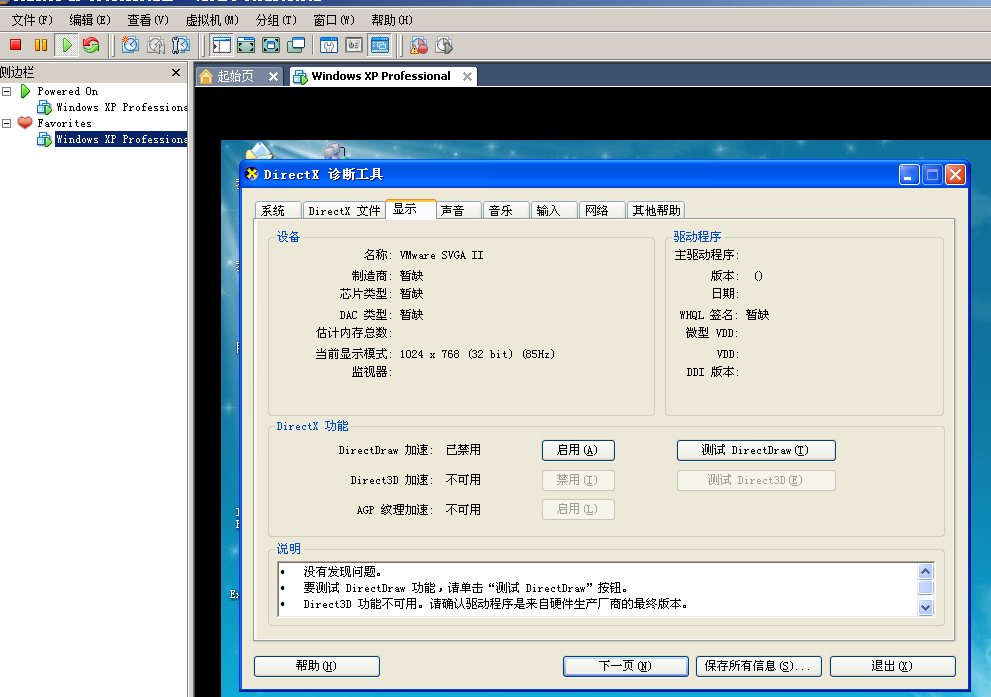Viewport: 991px width, 697px height.
Task: Click the 退出(X) button
Action: point(892,666)
